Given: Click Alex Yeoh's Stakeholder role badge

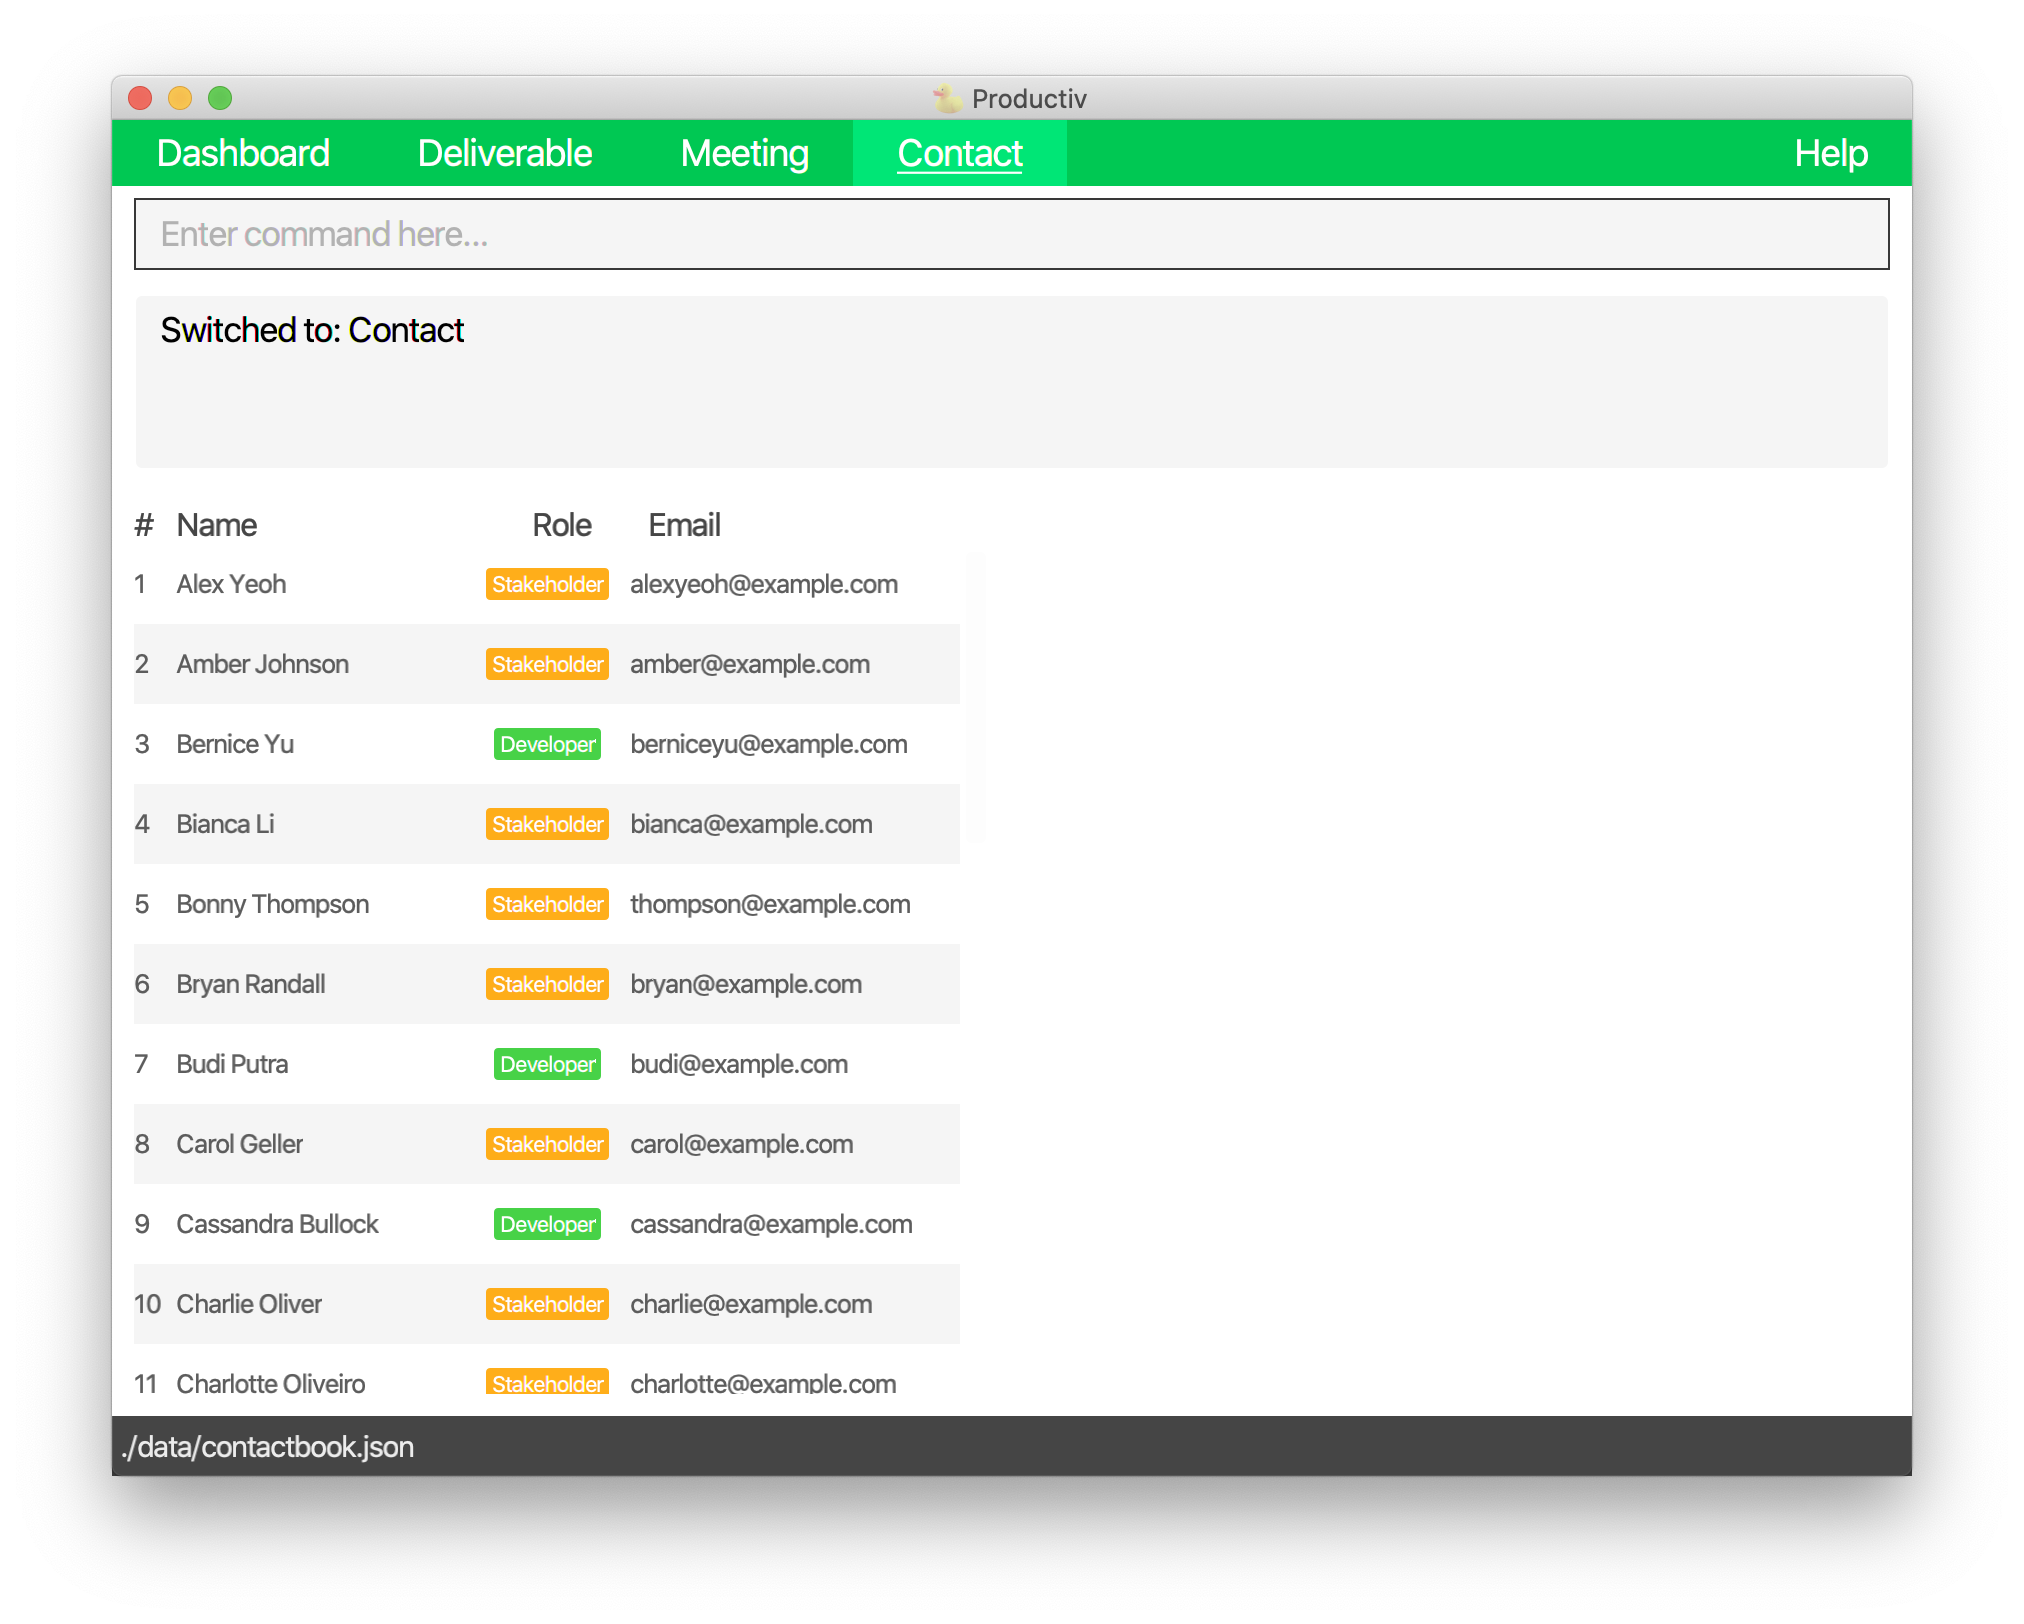Looking at the screenshot, I should [547, 584].
